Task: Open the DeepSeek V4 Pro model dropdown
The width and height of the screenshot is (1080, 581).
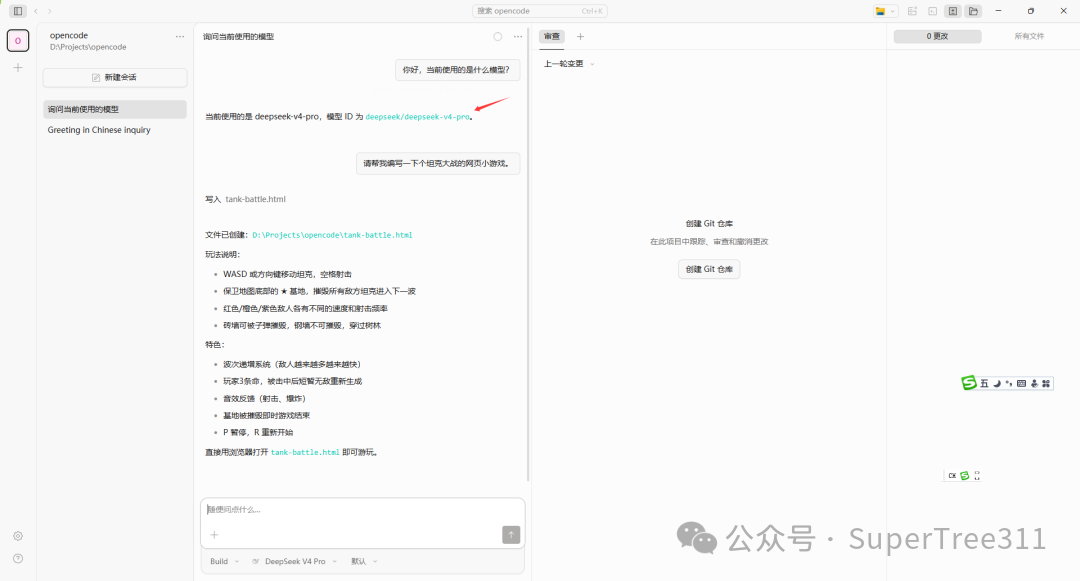Action: pos(294,561)
